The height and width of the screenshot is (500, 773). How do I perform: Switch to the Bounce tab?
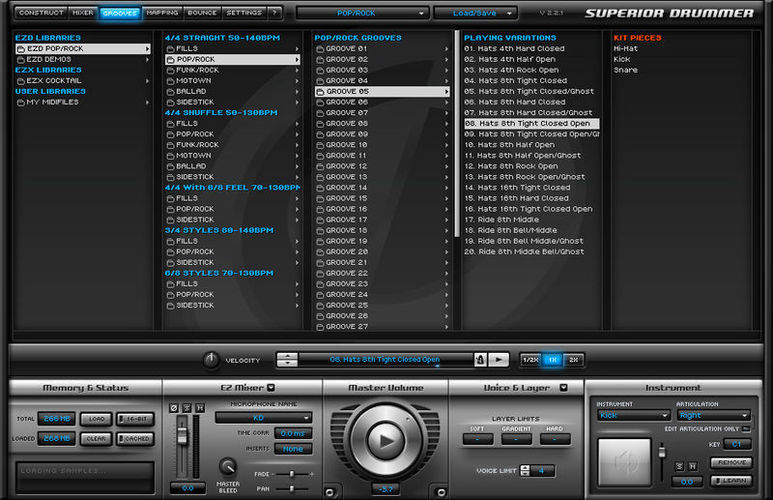pyautogui.click(x=202, y=13)
